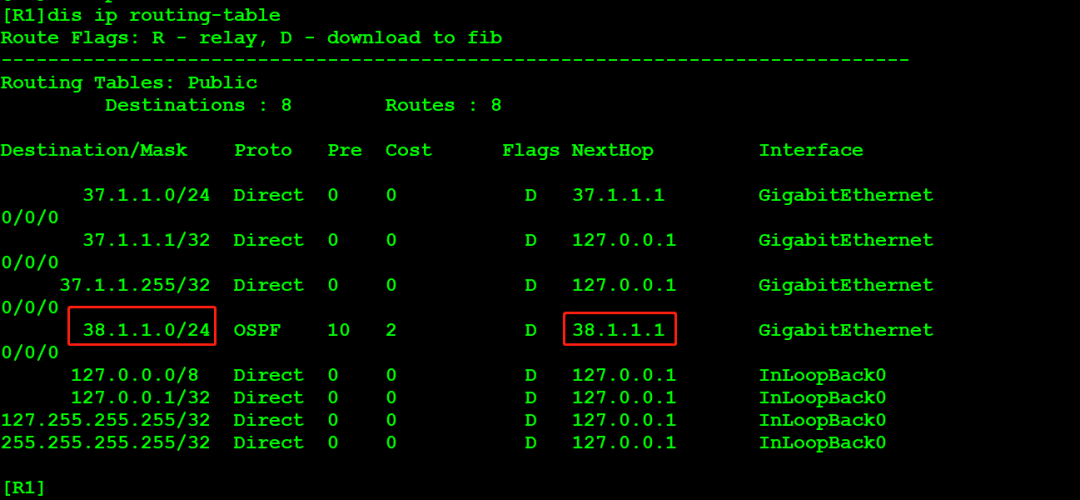Select the 'Routes : 8' count
Image resolution: width=1080 pixels, height=500 pixels.
(443, 105)
